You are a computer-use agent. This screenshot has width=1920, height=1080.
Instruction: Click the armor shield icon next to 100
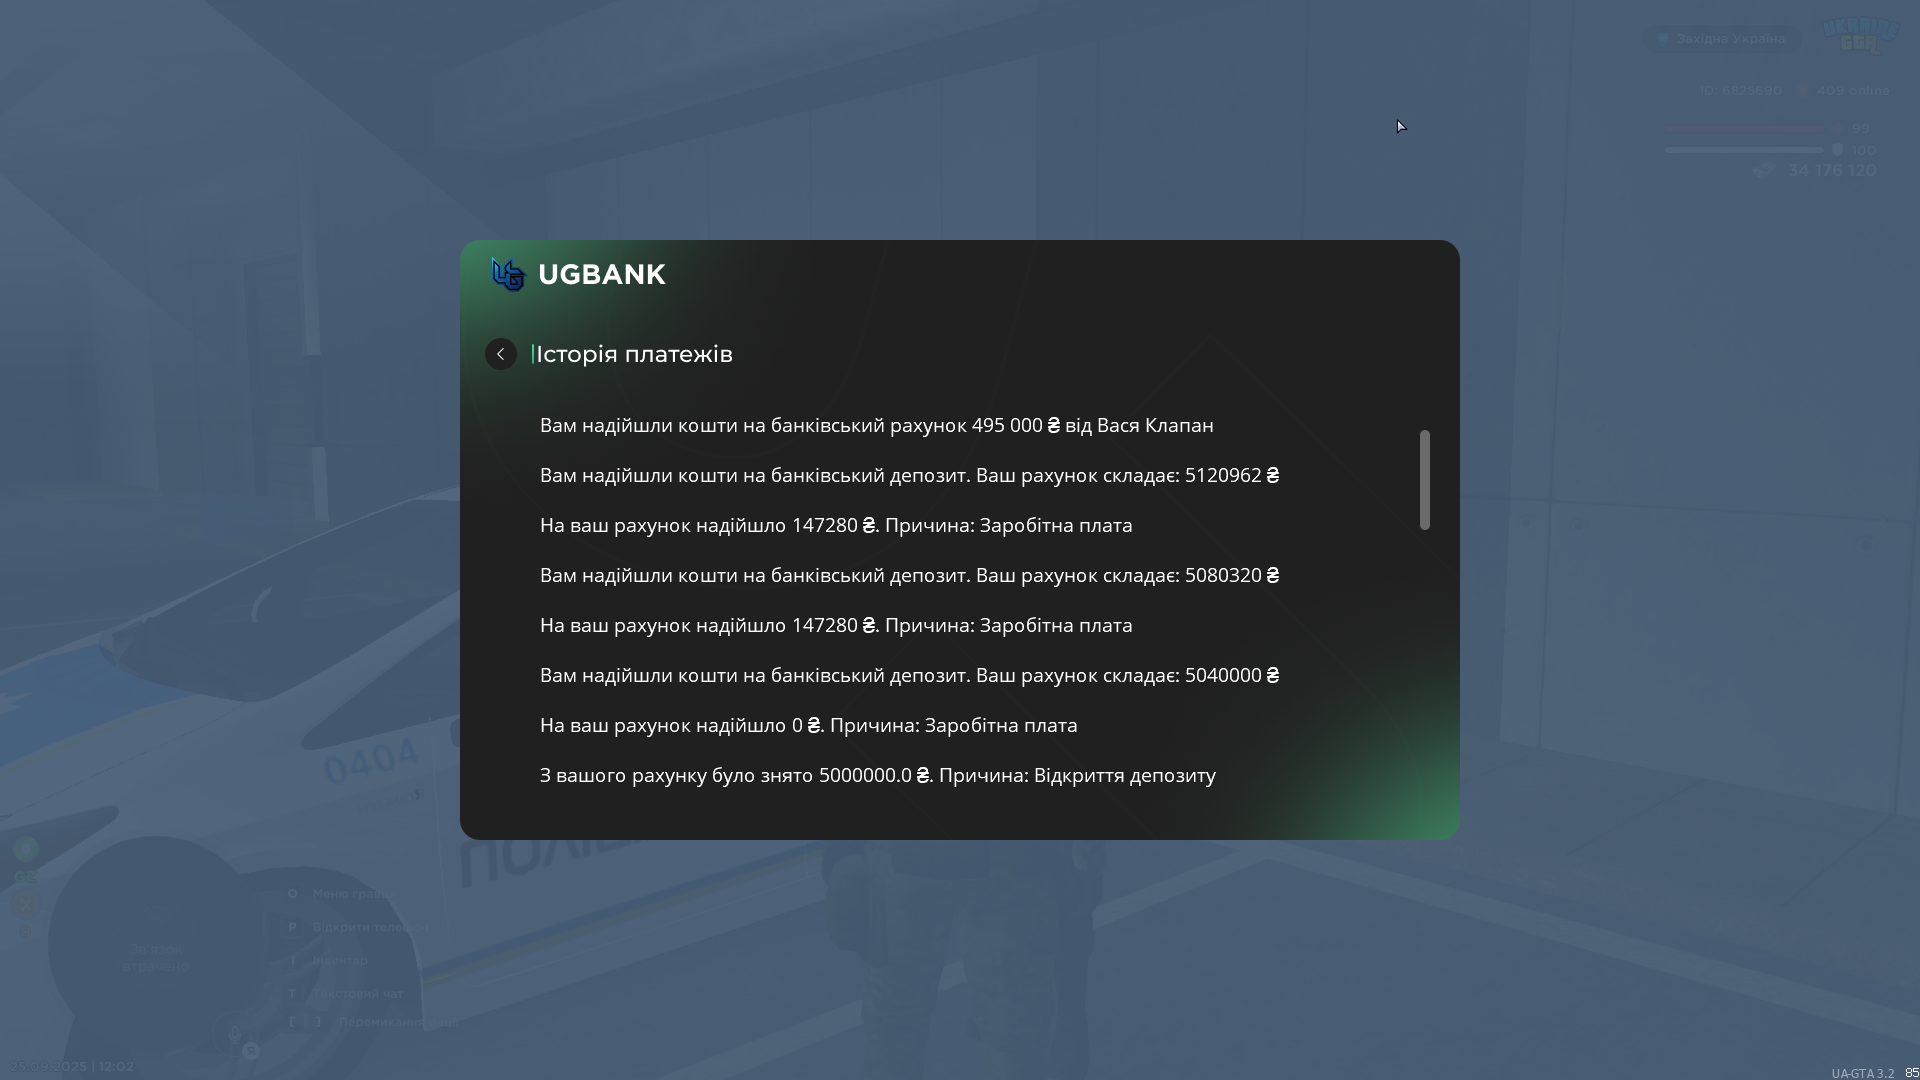(1837, 150)
